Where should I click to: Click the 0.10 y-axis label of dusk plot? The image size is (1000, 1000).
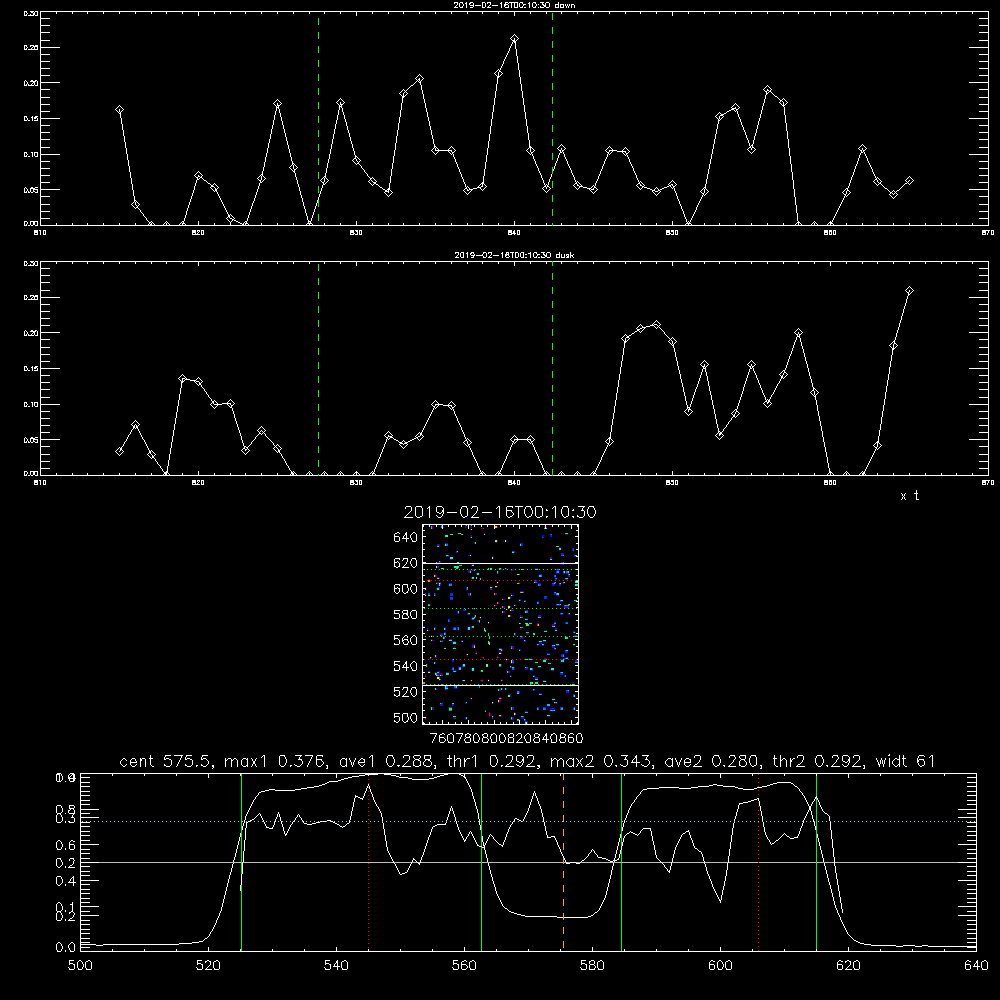coord(31,404)
